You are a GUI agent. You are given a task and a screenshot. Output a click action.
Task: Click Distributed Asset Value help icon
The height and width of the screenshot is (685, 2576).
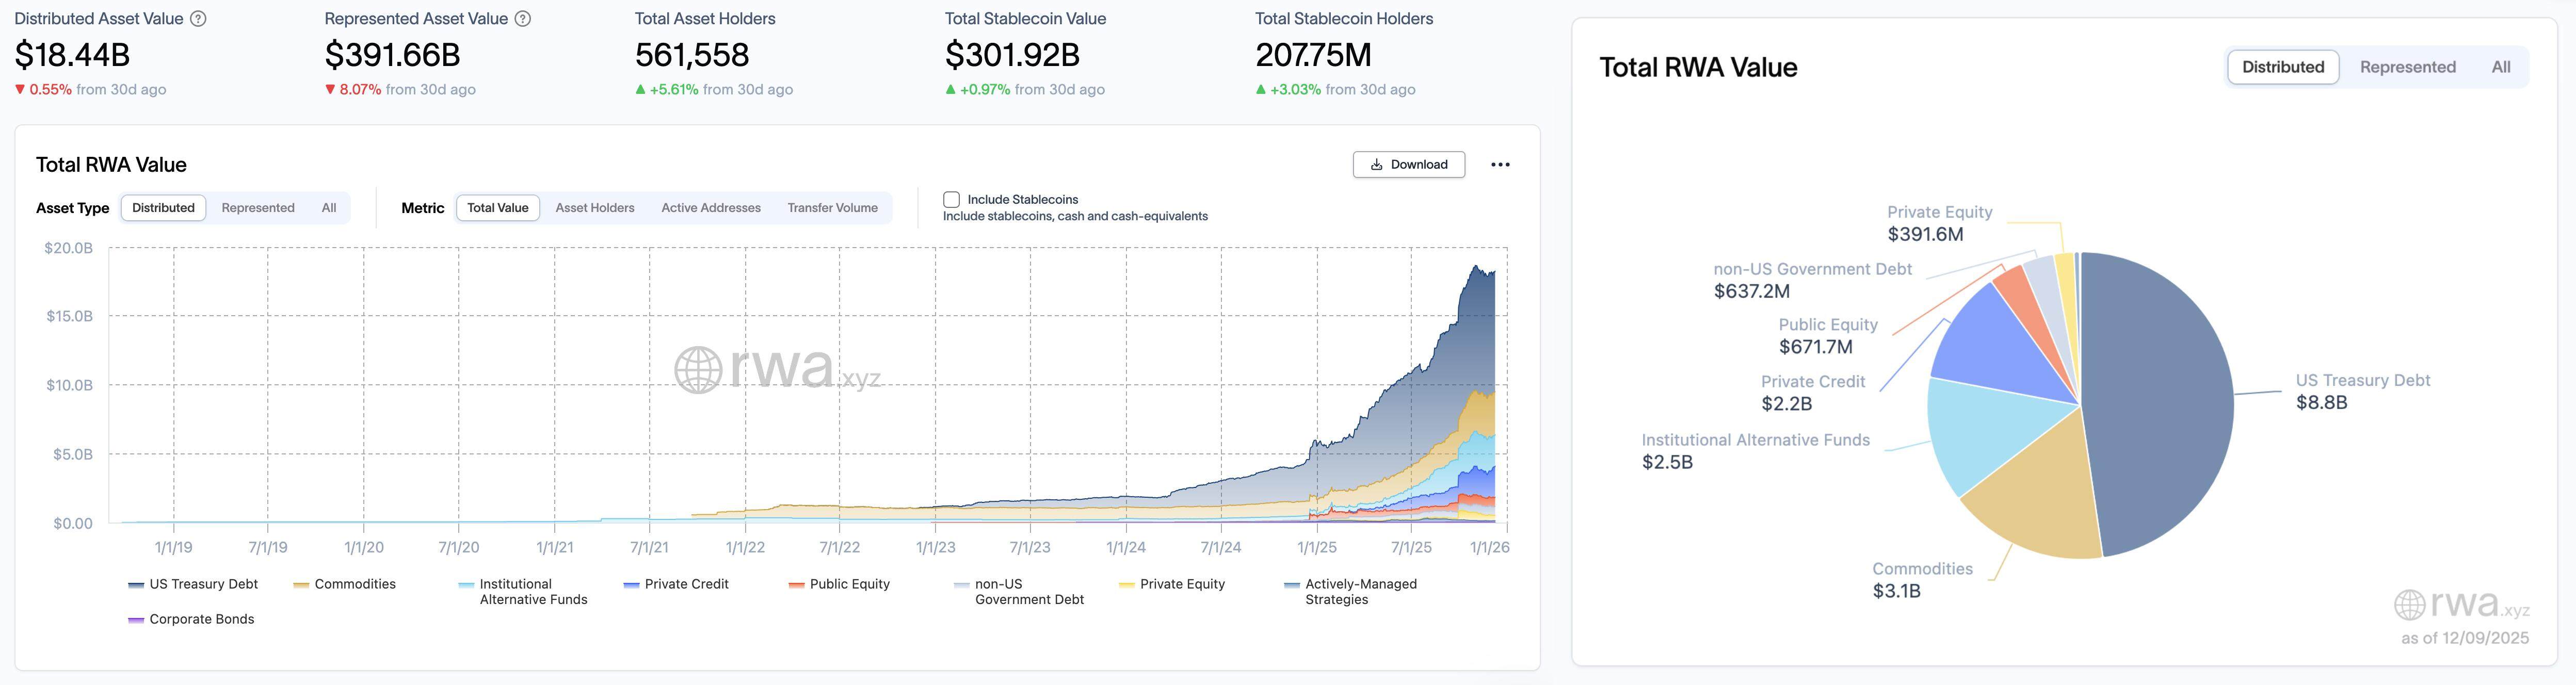pyautogui.click(x=198, y=19)
